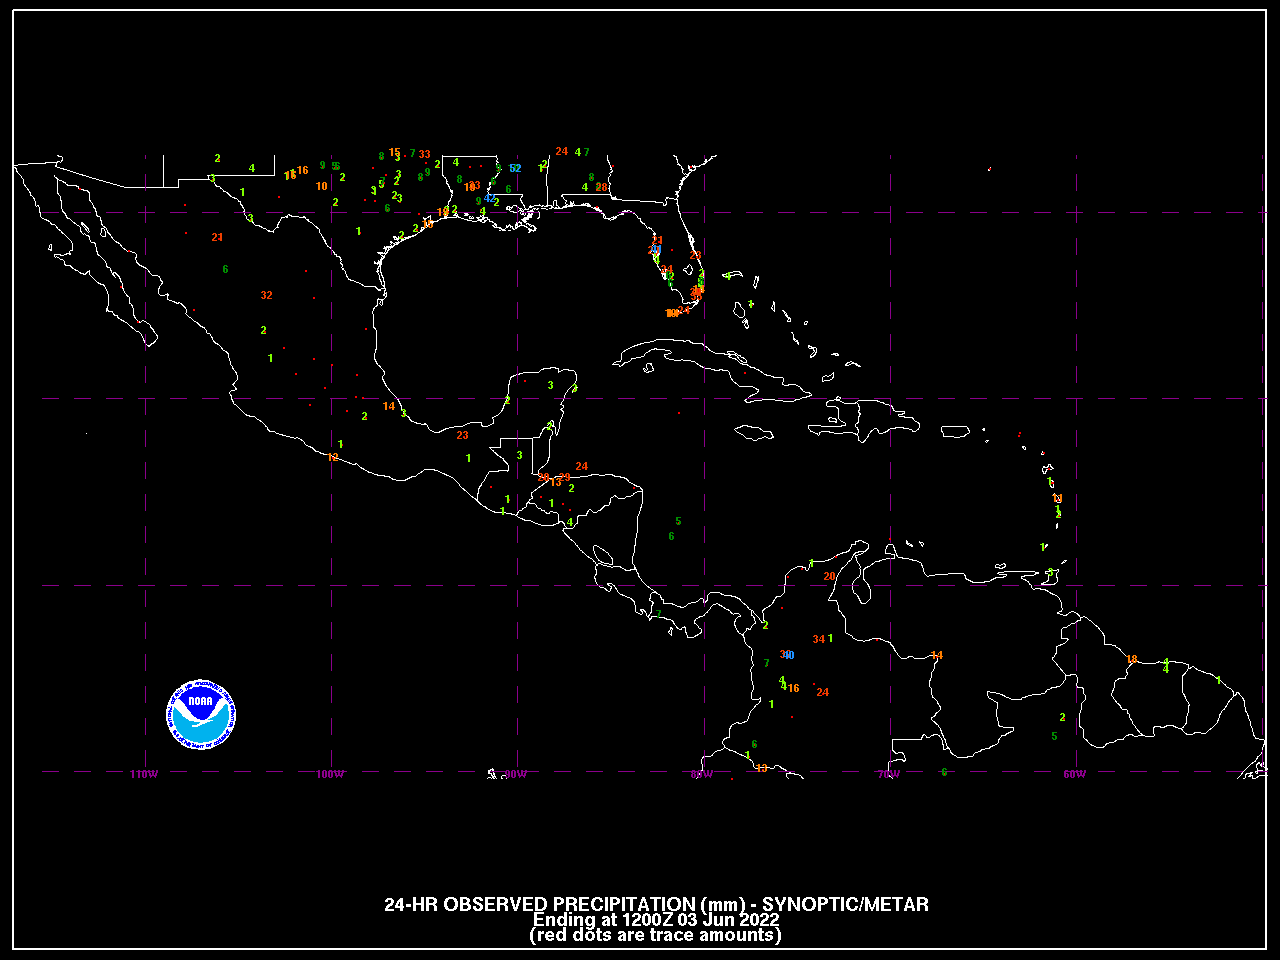Viewport: 1280px width, 960px height.
Task: Select the 32 reading in central Mexico
Action: tap(266, 295)
